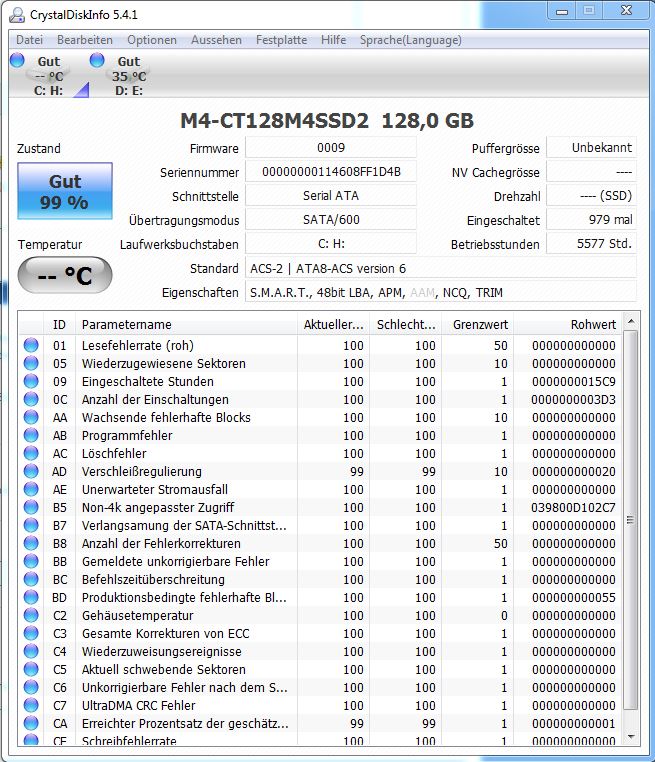
Task: Click the Übertragungsmodus SATA/600 field
Action: pos(331,220)
